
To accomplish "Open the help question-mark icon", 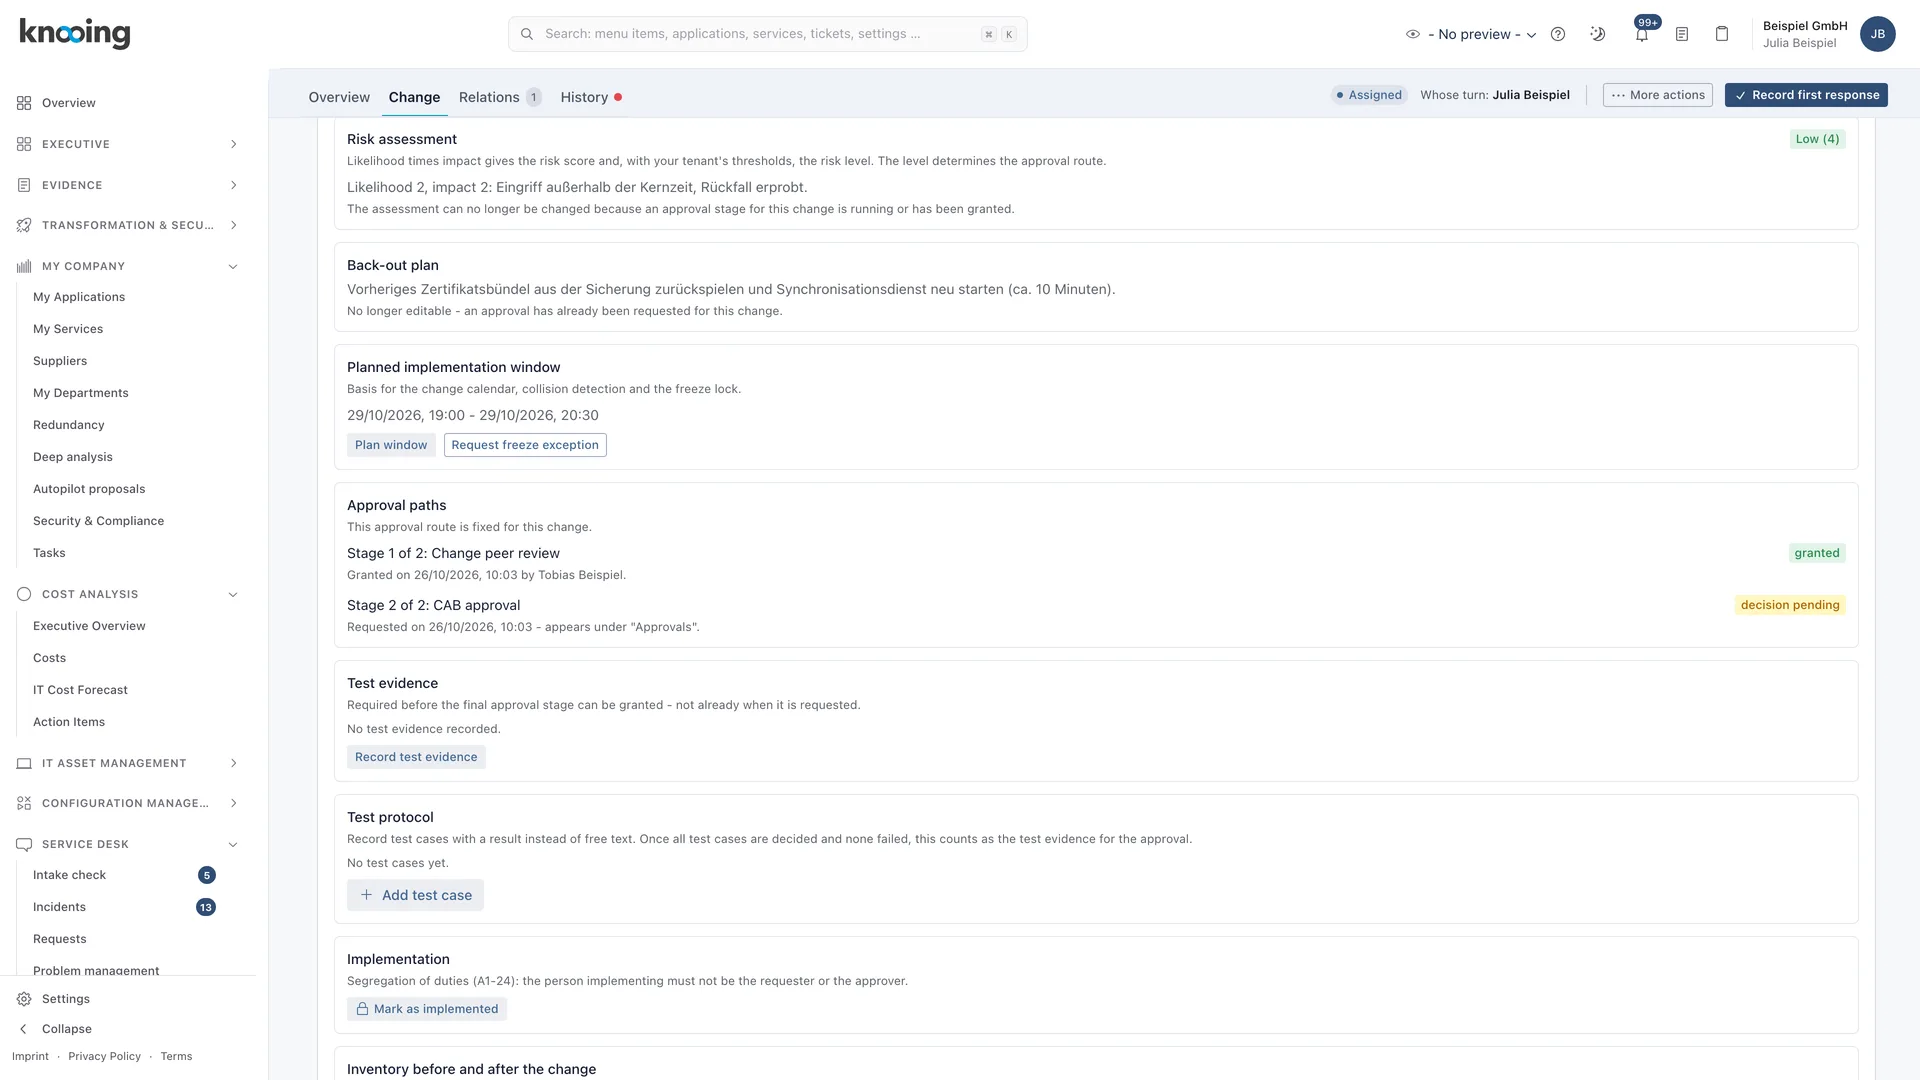I will tap(1558, 34).
